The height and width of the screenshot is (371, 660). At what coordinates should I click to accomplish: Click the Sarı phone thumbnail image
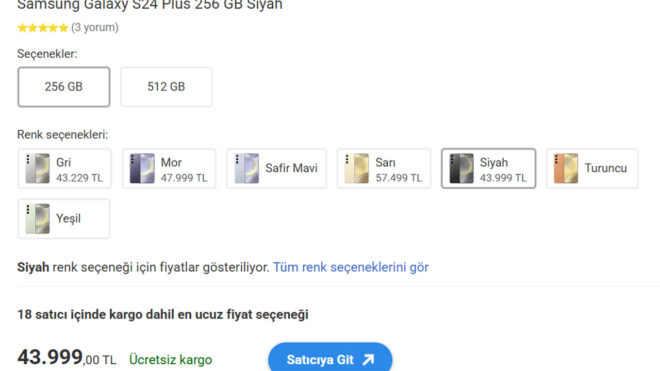(357, 168)
